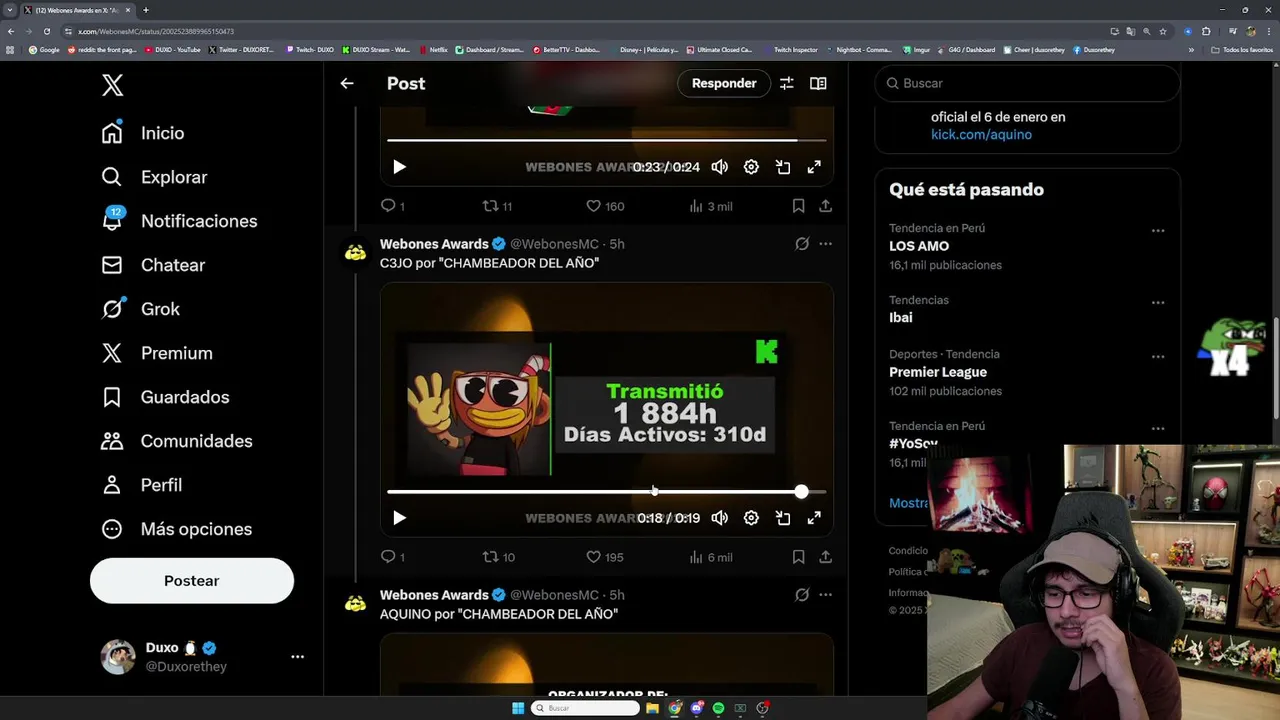The image size is (1280, 720).
Task: Toggle reader view icon in Post header
Action: tap(818, 83)
